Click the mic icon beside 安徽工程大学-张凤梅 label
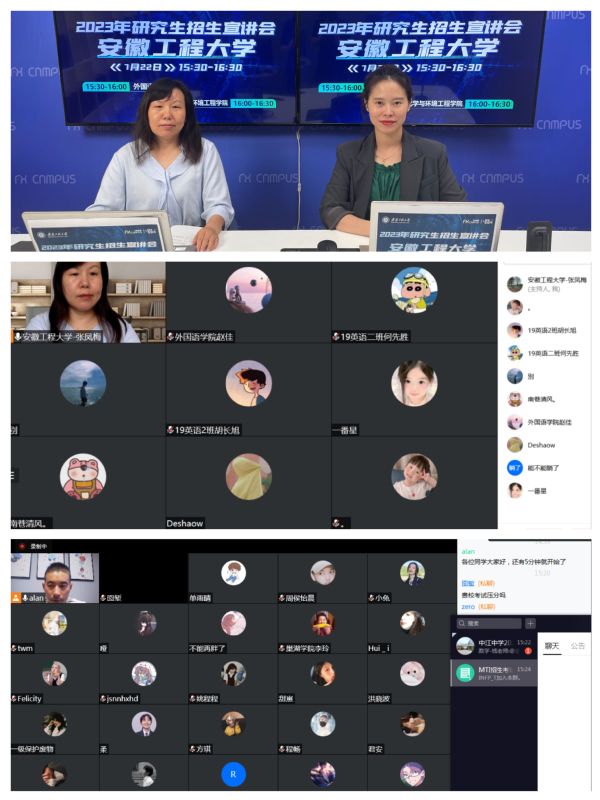 [17, 337]
